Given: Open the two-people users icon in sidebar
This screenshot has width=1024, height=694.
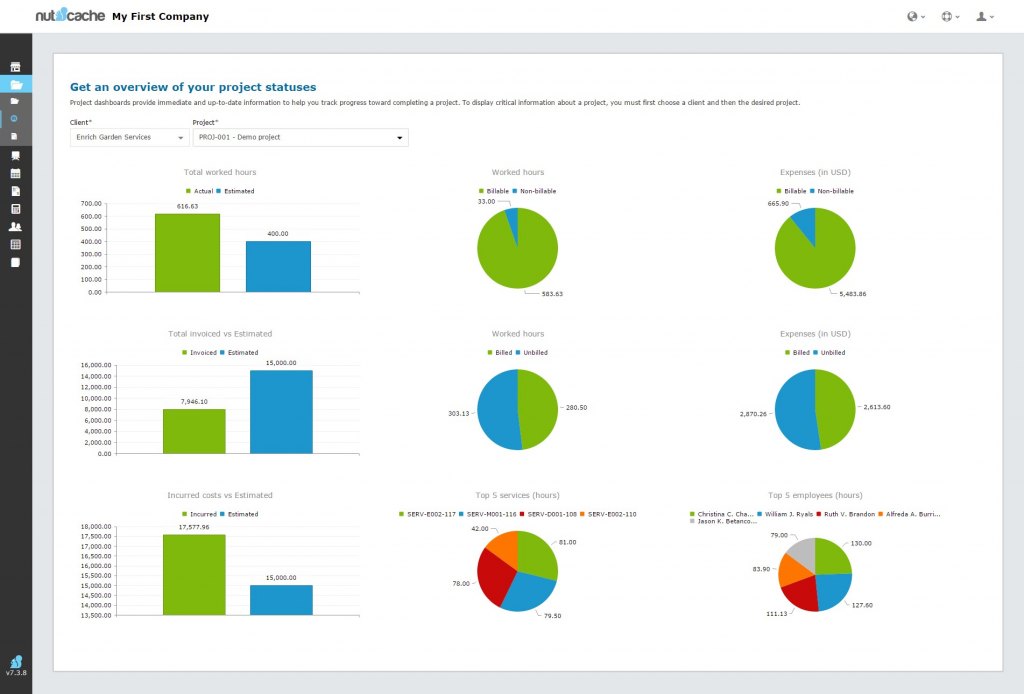Looking at the screenshot, I should click(x=15, y=227).
